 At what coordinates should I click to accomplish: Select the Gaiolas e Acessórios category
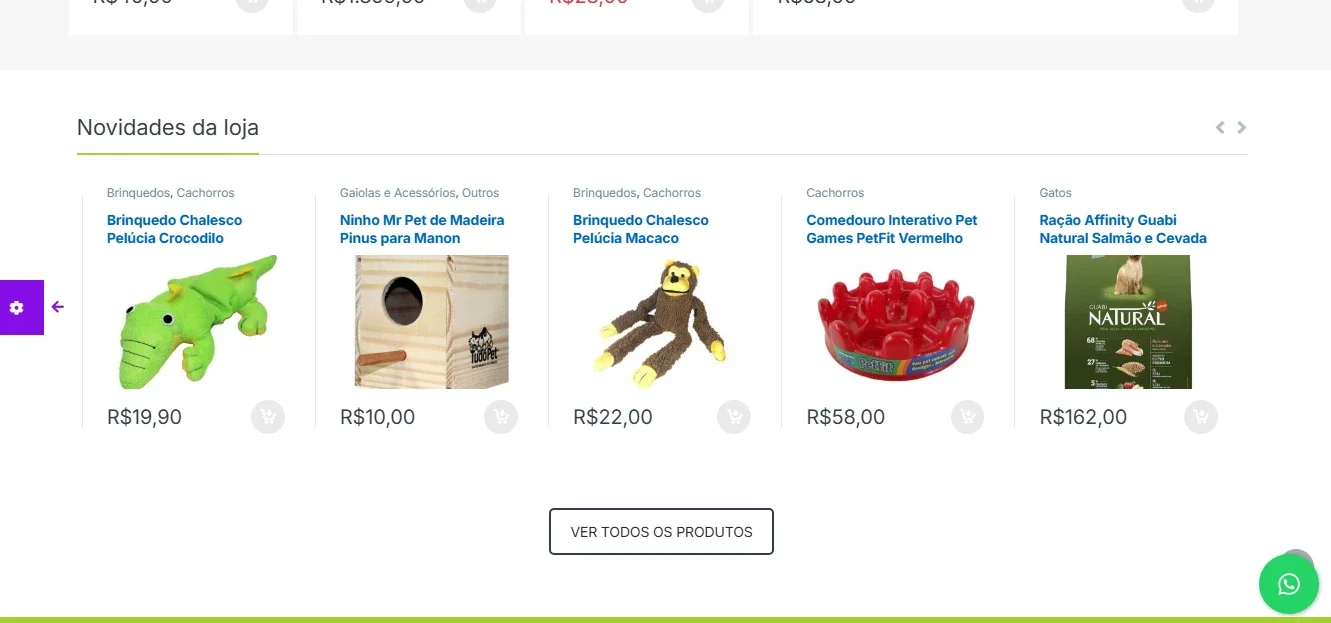click(398, 193)
